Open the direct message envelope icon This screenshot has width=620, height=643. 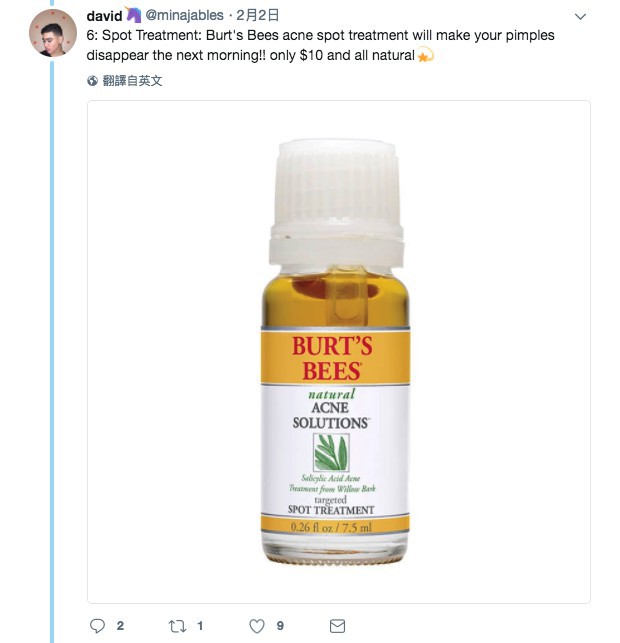pos(337,626)
